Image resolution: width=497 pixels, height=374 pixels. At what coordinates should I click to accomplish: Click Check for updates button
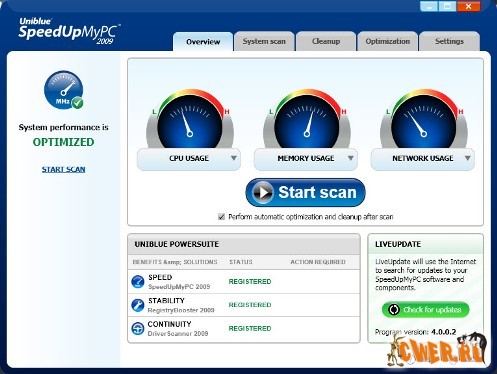(x=425, y=310)
